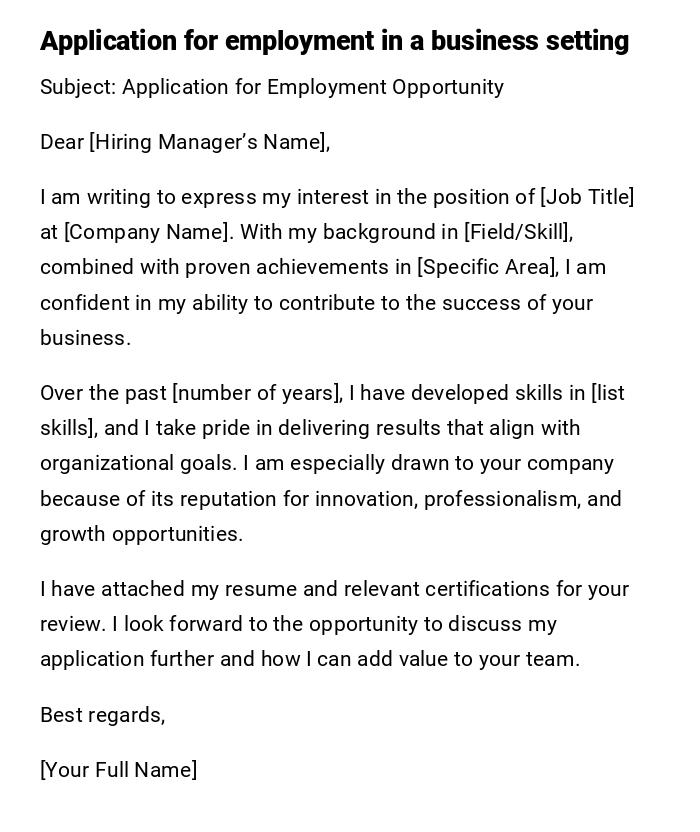Click the "Best regards," closing line

(x=102, y=715)
